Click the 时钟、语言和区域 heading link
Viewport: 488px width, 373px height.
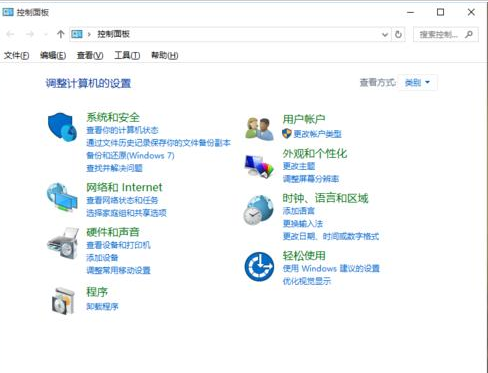(326, 198)
